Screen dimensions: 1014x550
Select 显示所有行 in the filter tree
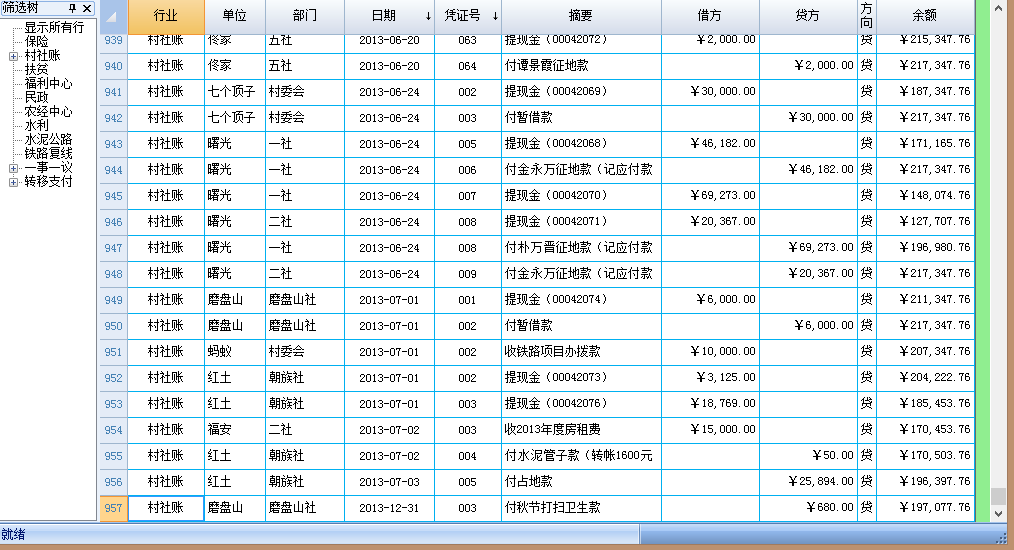[54, 28]
